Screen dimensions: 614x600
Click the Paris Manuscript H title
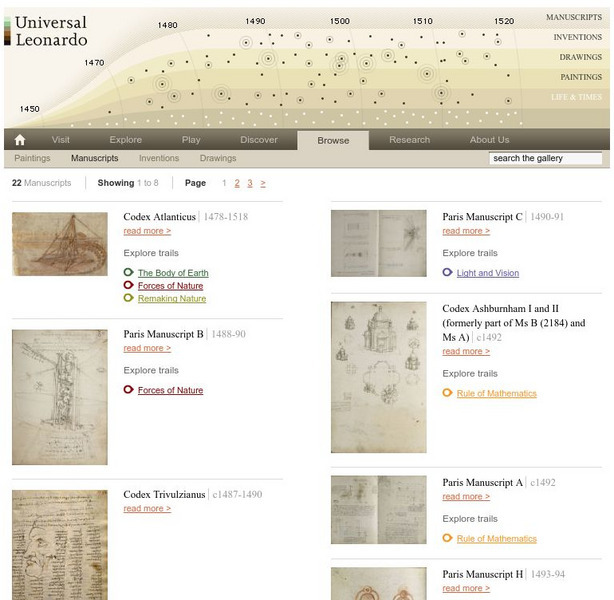[482, 574]
